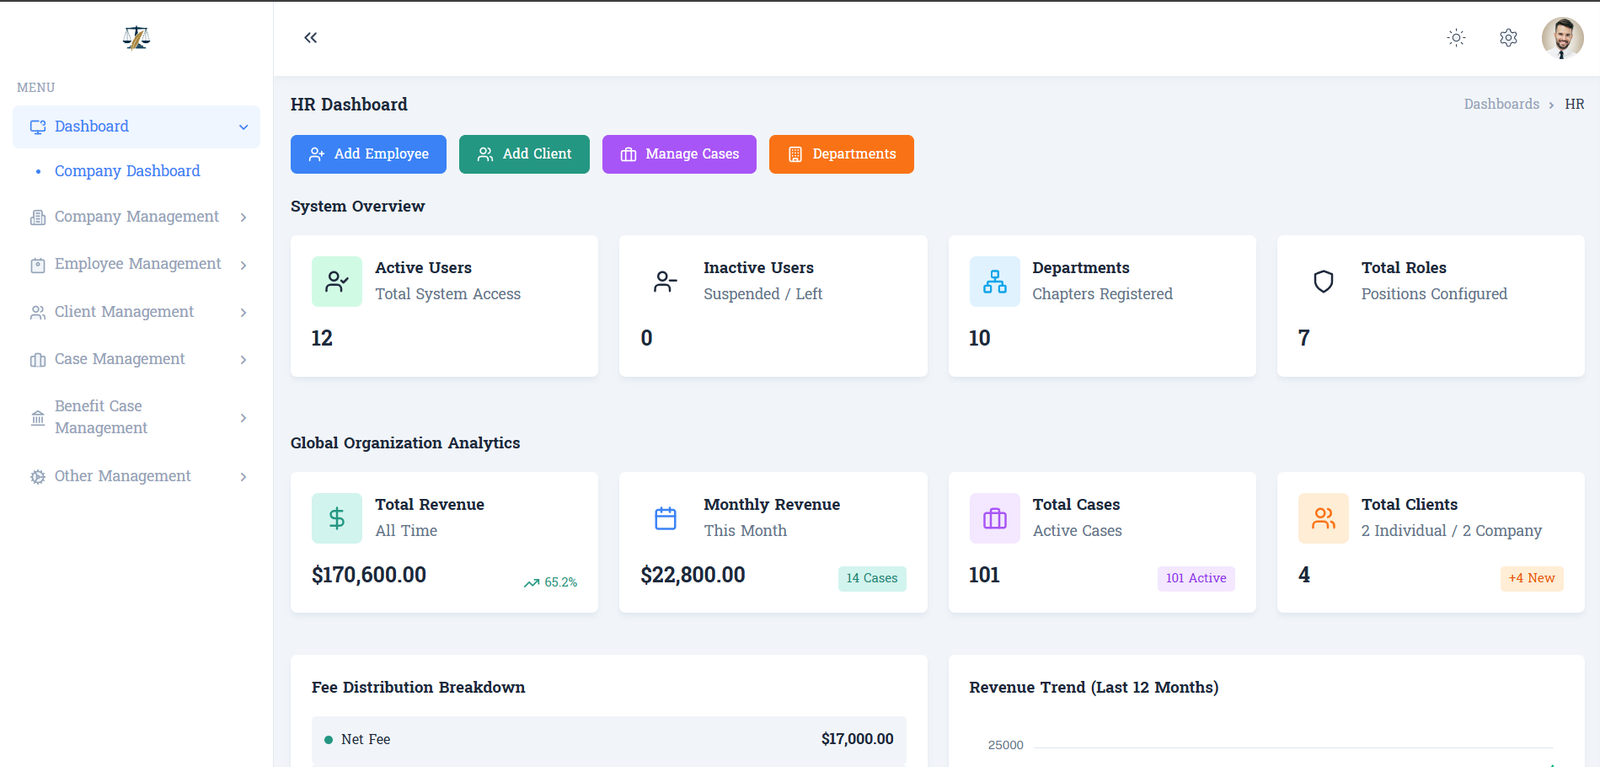Open settings gear icon in header

pyautogui.click(x=1508, y=38)
